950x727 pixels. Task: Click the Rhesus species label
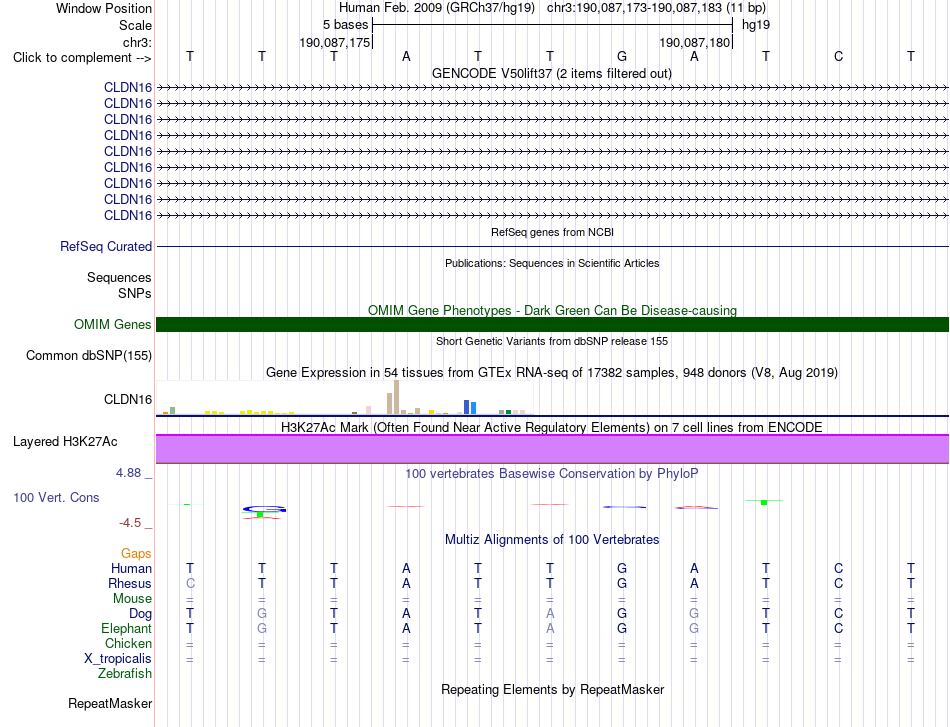[x=130, y=583]
